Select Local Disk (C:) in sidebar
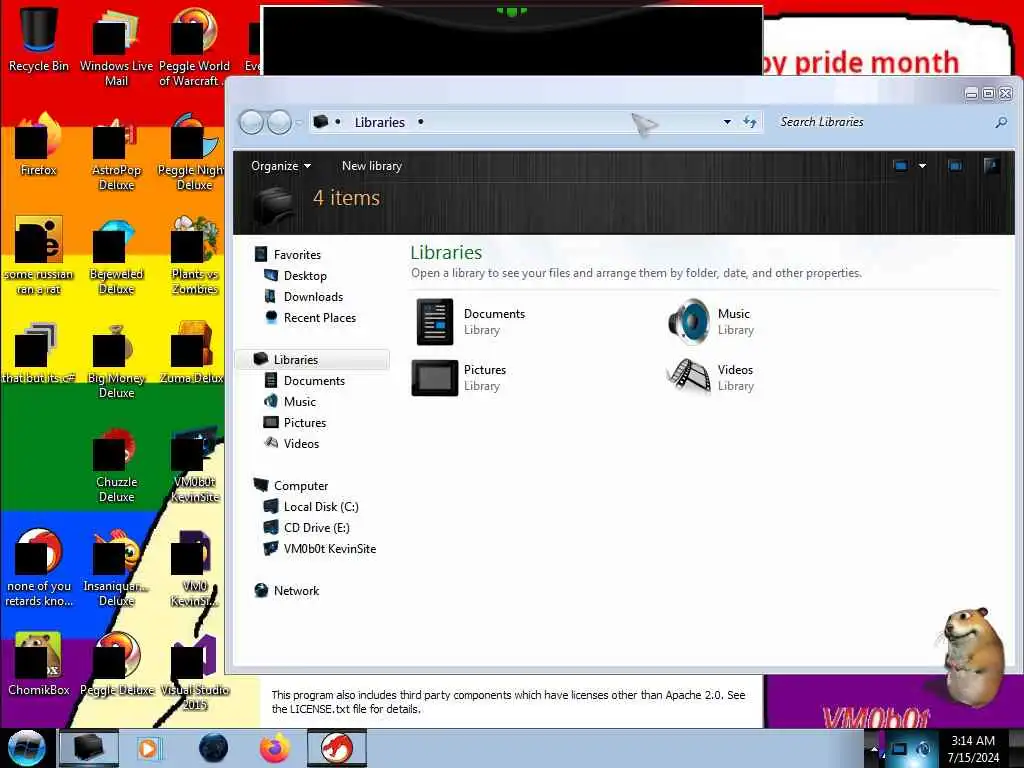This screenshot has height=768, width=1024. click(321, 507)
